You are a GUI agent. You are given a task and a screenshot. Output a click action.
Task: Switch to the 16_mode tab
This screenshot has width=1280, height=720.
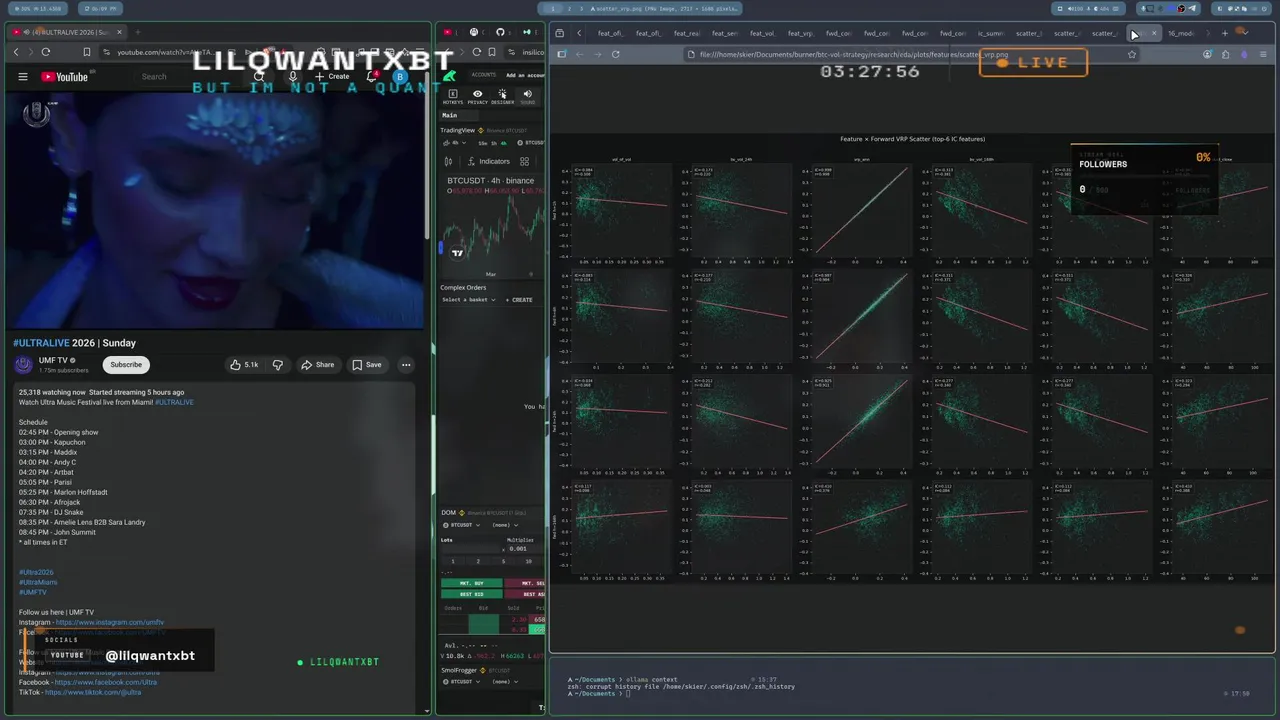point(1181,33)
